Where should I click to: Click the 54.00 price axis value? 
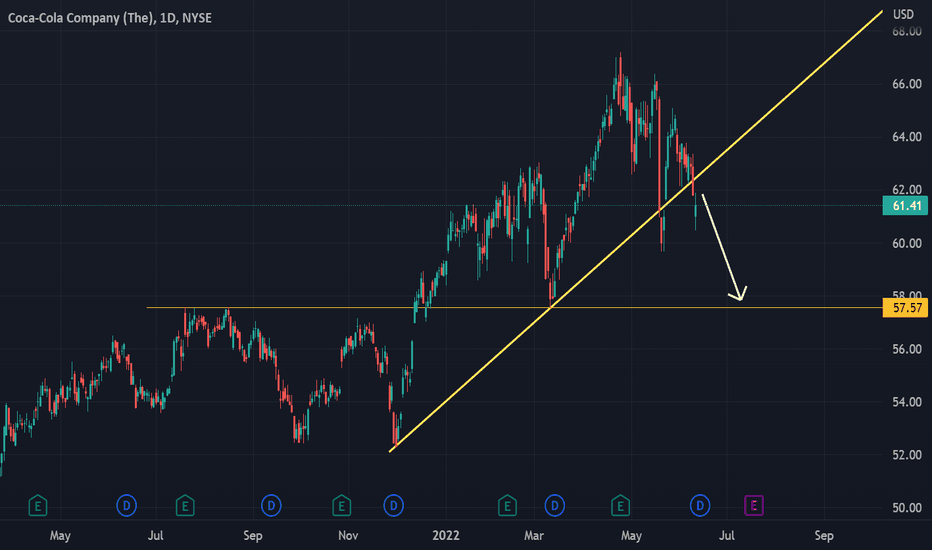coord(906,402)
